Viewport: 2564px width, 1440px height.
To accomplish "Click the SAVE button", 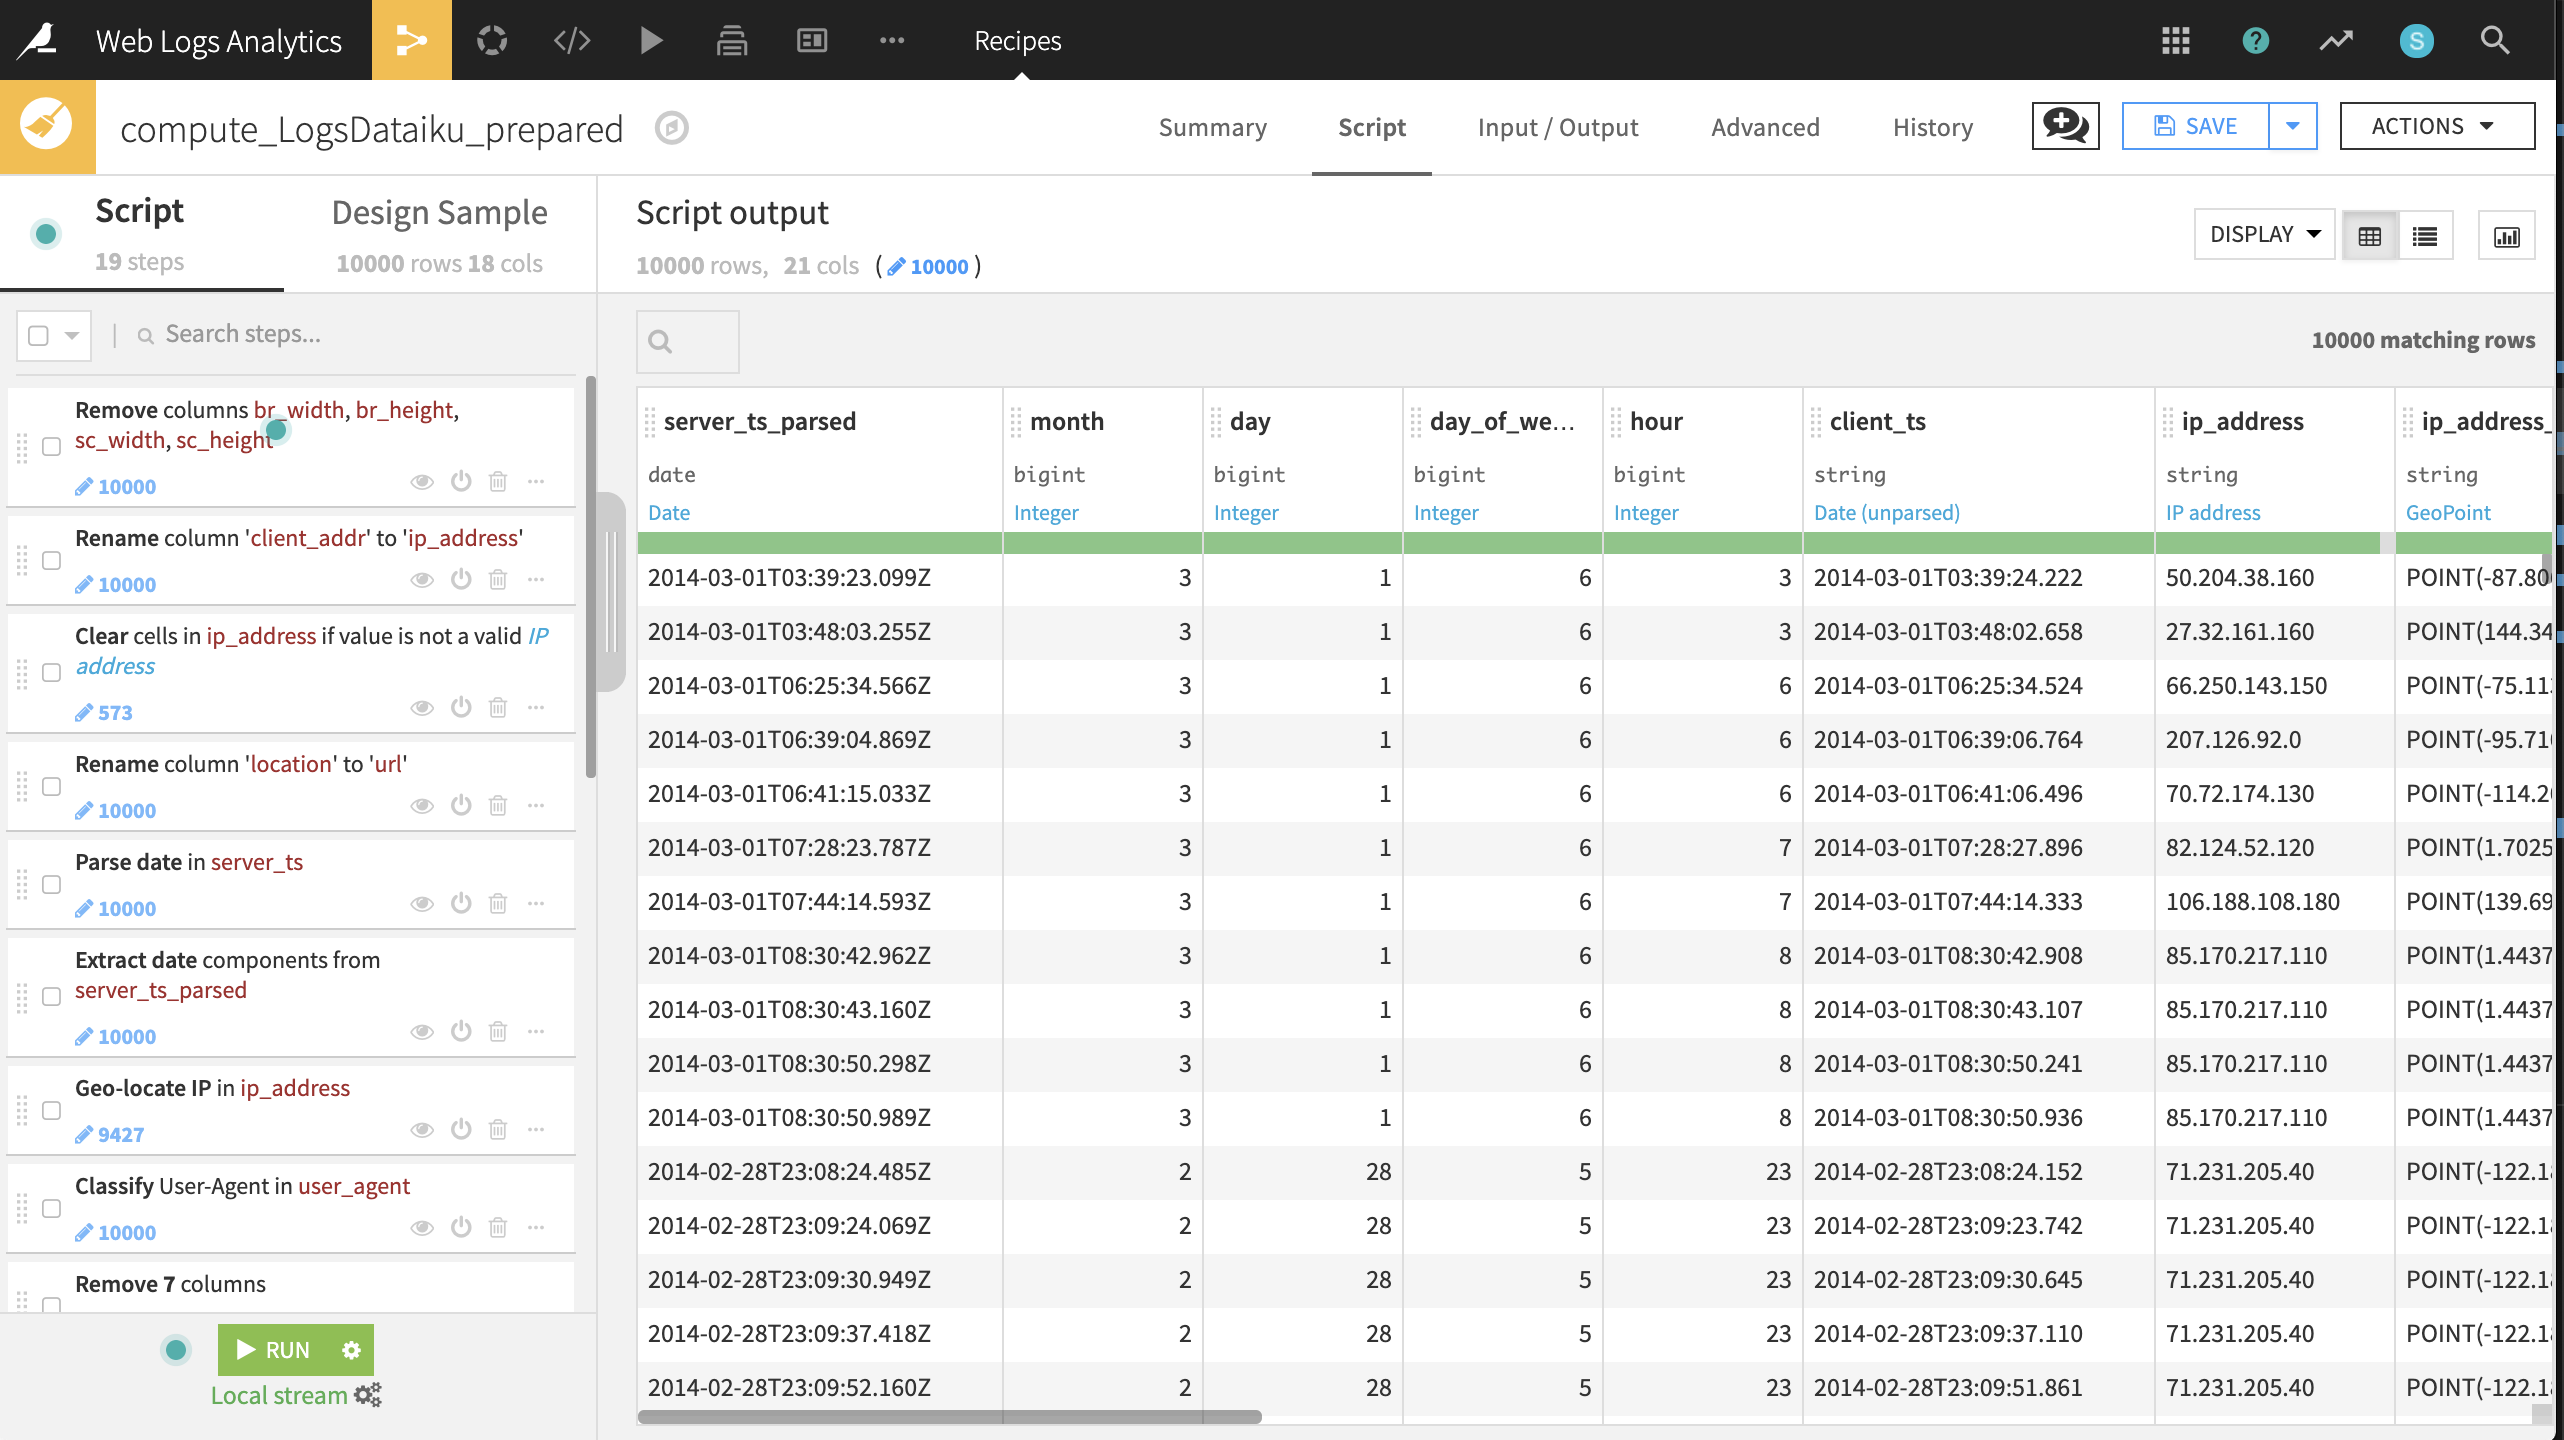I will 2196,126.
